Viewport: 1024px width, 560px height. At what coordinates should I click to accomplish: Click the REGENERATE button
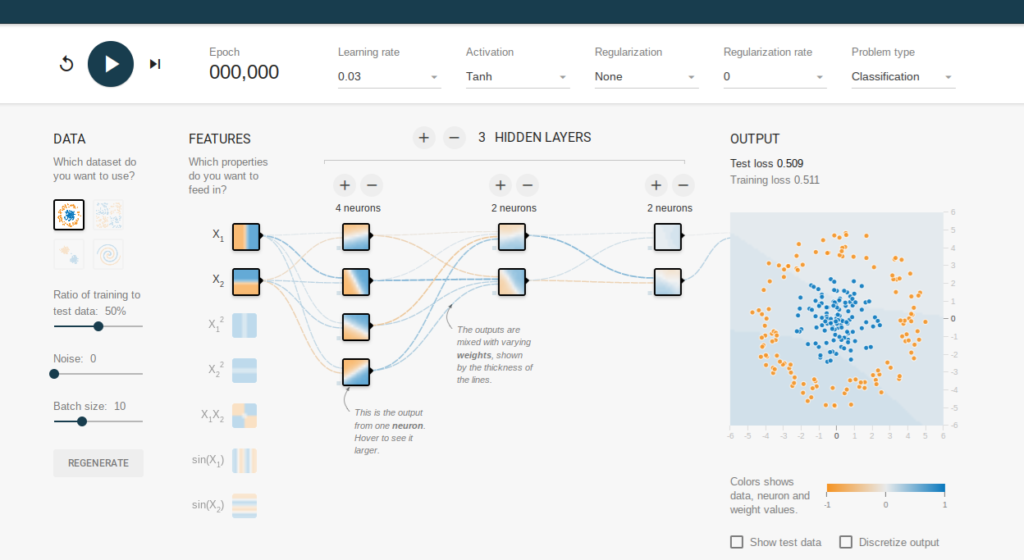(x=98, y=463)
